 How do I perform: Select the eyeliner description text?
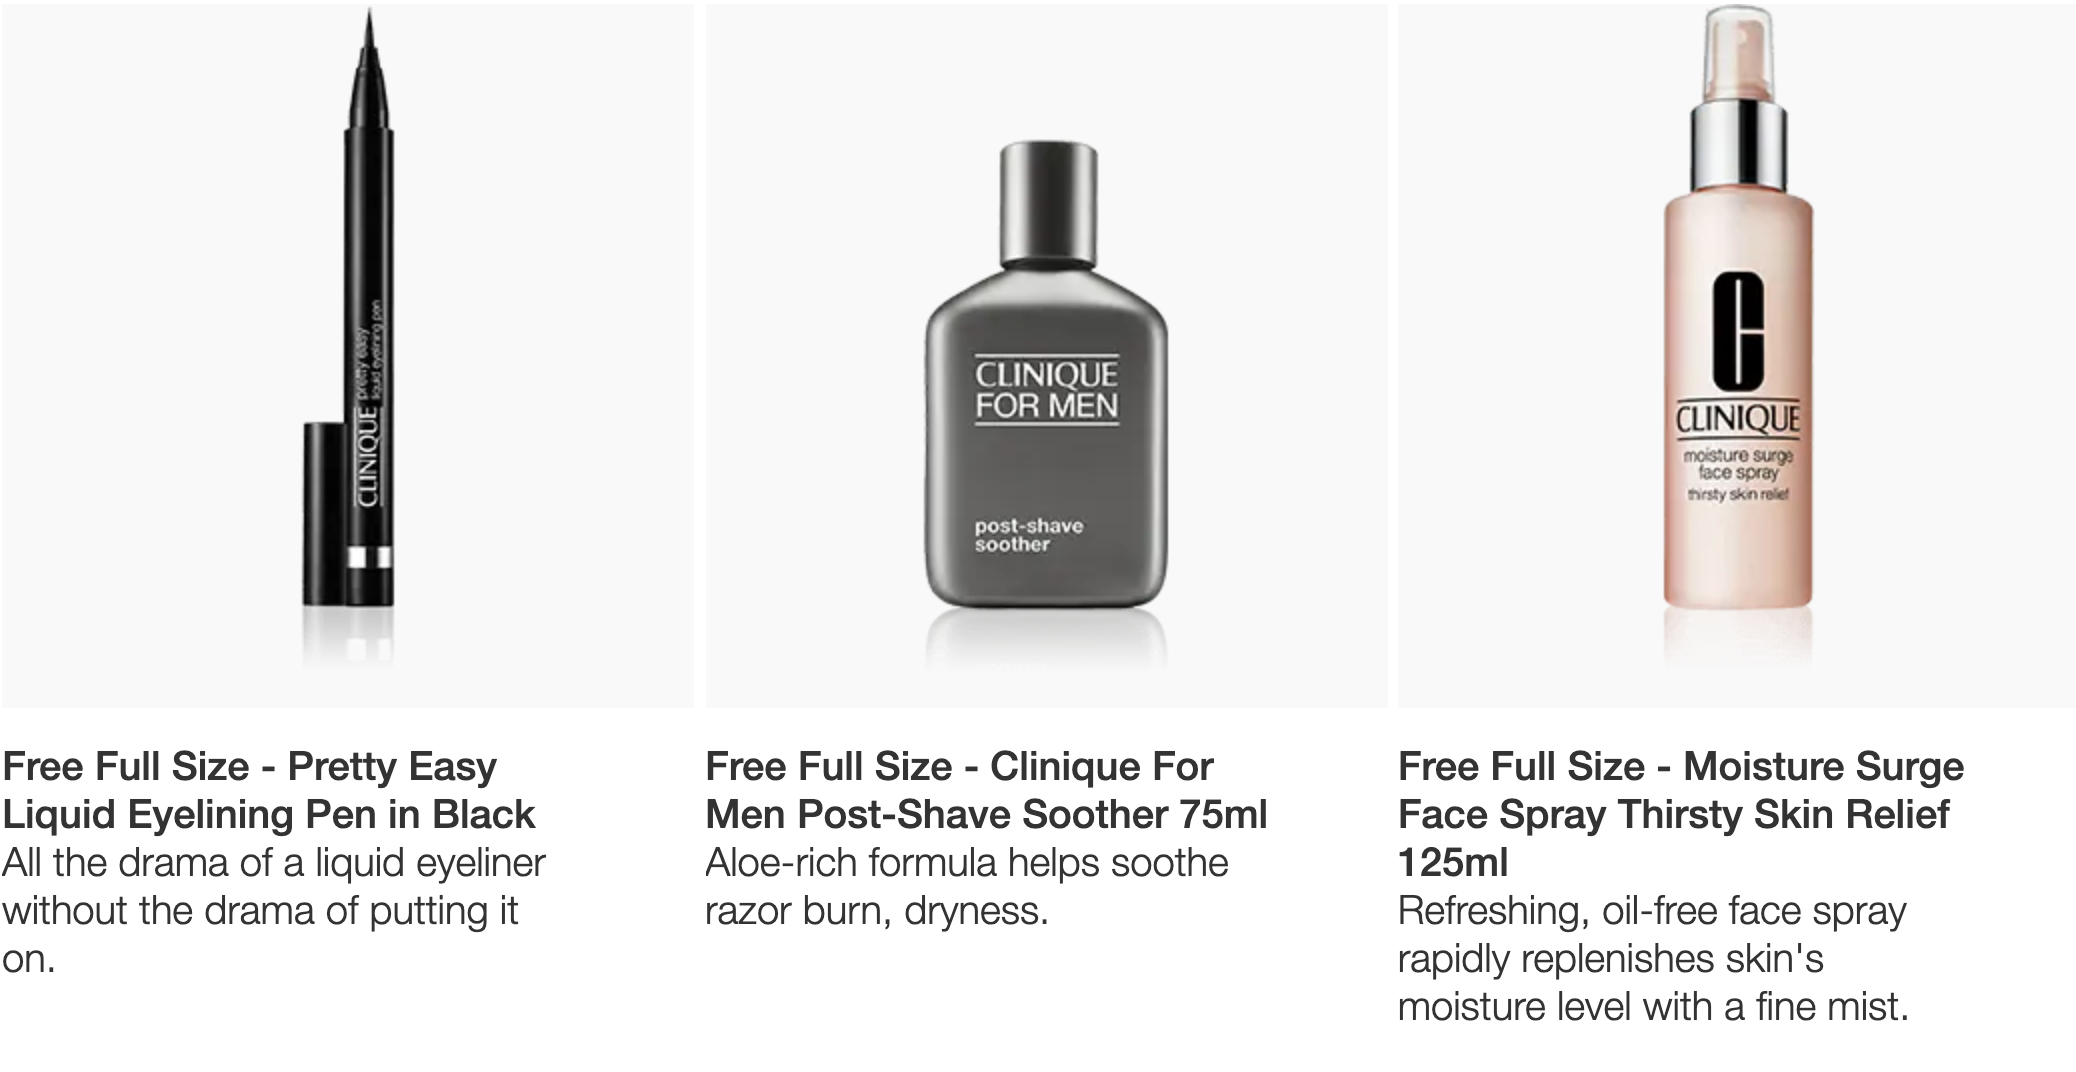(274, 910)
